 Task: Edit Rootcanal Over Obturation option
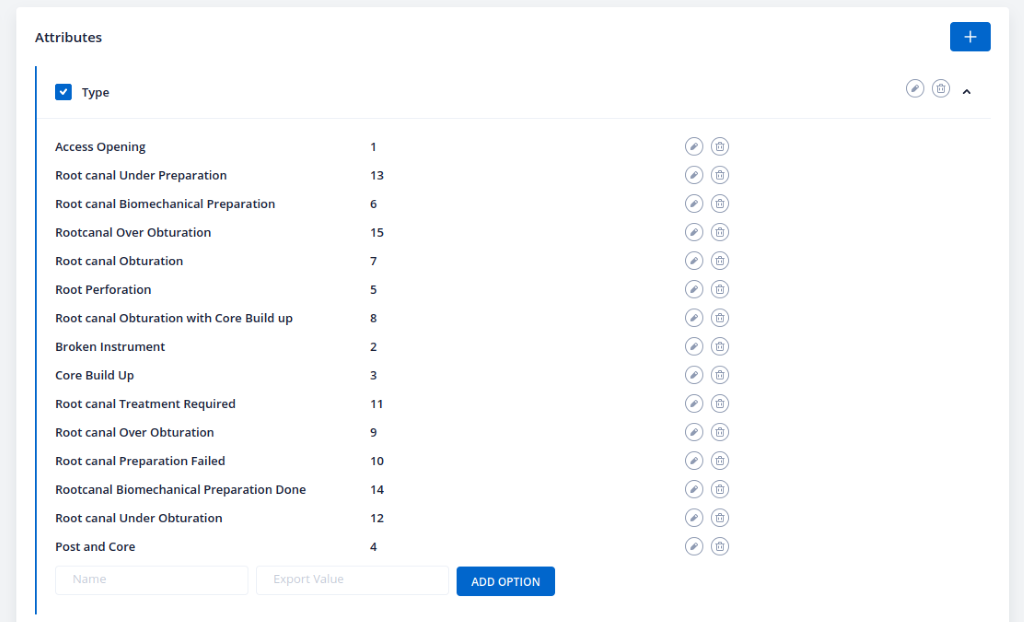pos(694,232)
